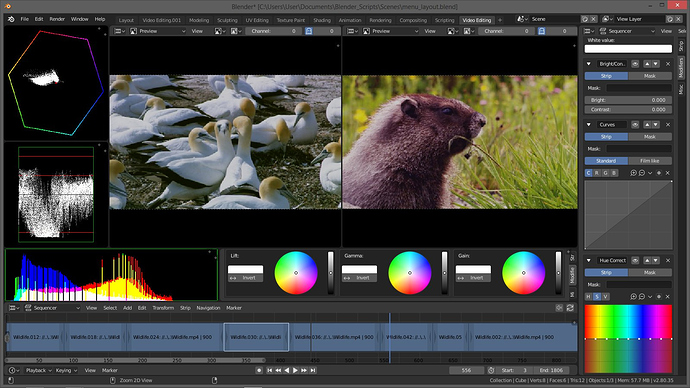Remove the Curves modifier

[x=668, y=124]
